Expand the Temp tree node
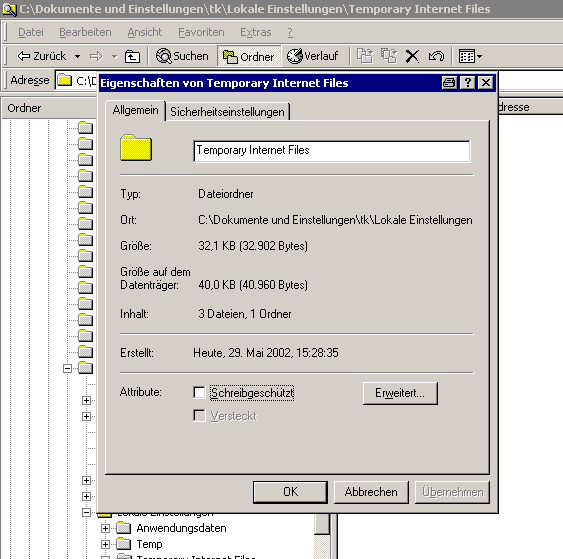The image size is (563, 559). 105,544
